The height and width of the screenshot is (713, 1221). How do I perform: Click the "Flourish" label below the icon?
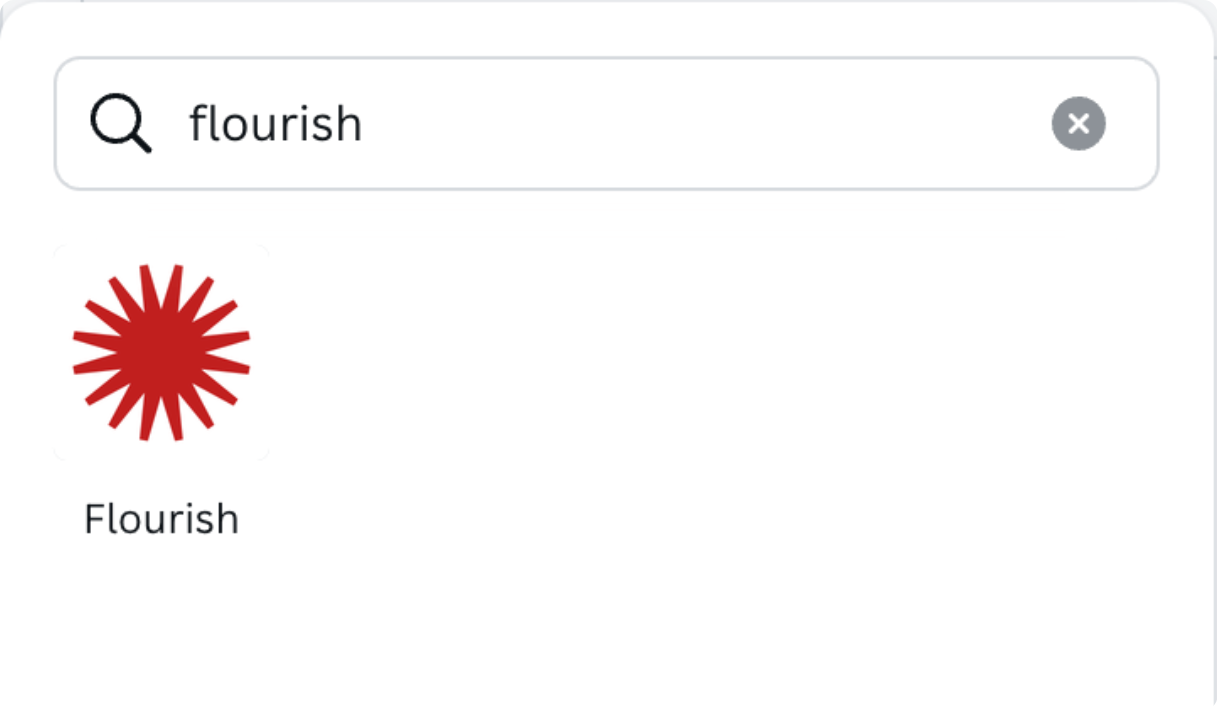(161, 520)
